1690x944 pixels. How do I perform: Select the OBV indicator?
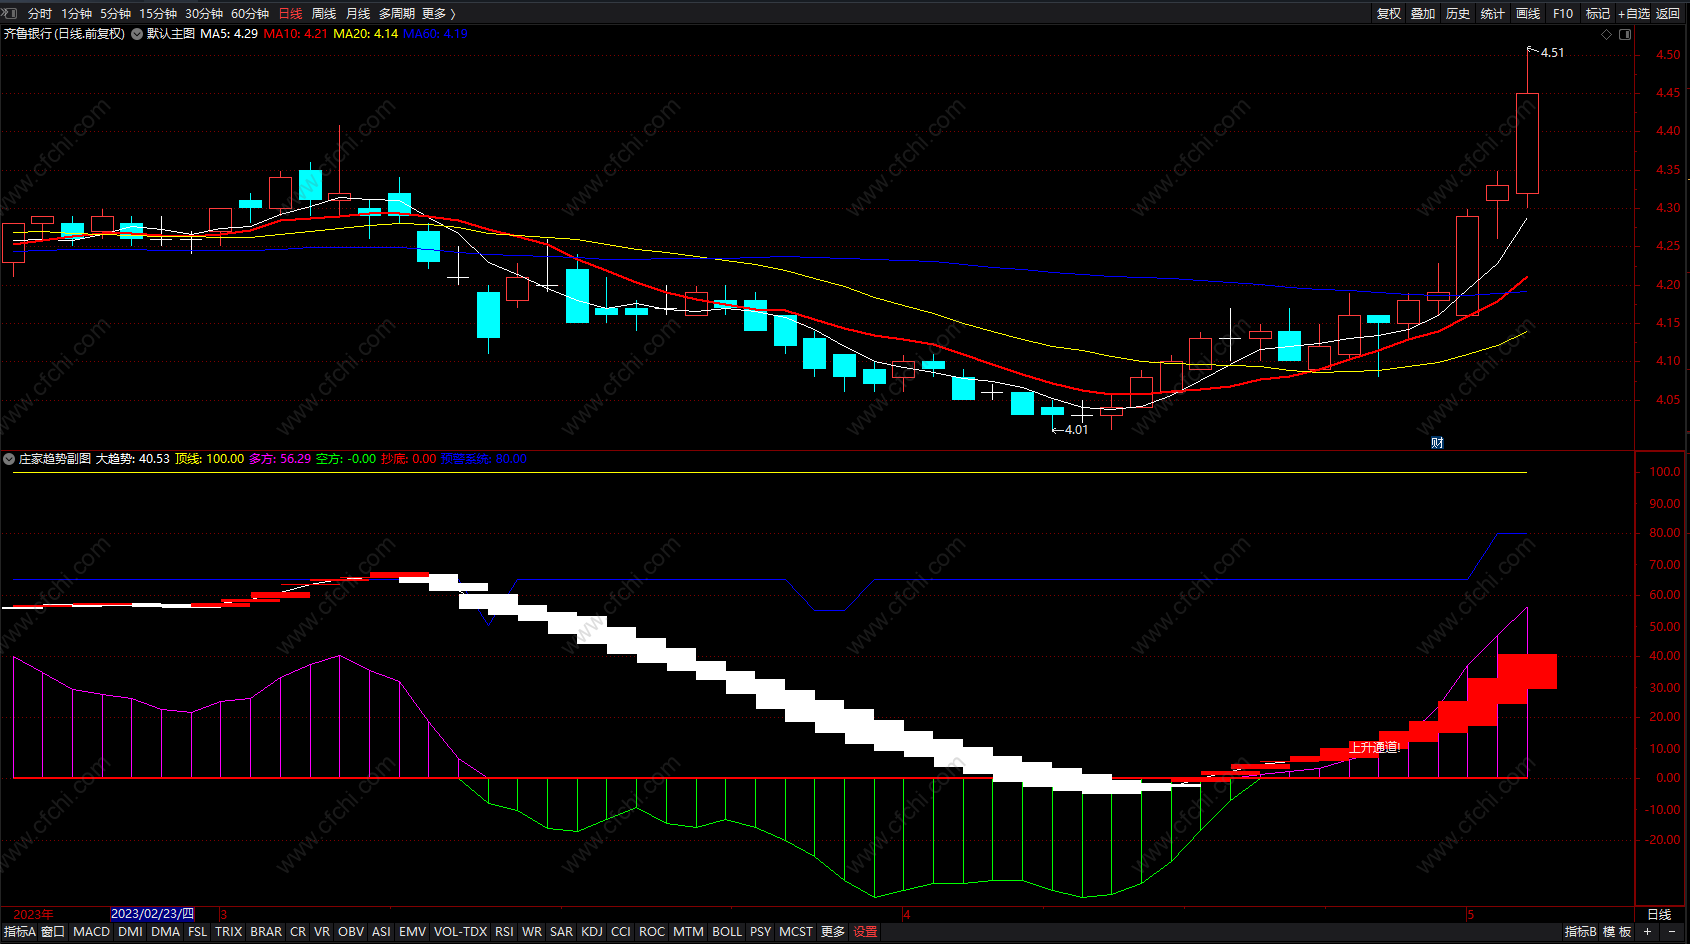pos(351,931)
